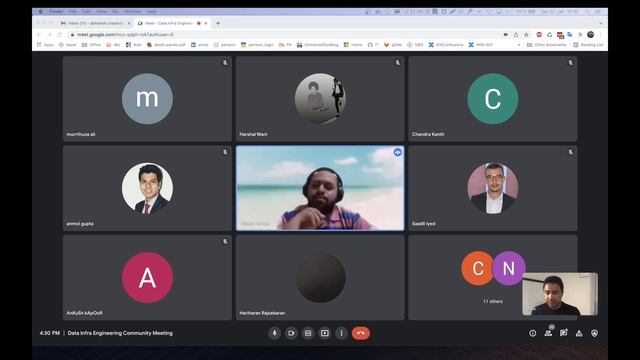Select the murrthuza ali participant tile
Image resolution: width=640 pixels, height=360 pixels.
(147, 99)
